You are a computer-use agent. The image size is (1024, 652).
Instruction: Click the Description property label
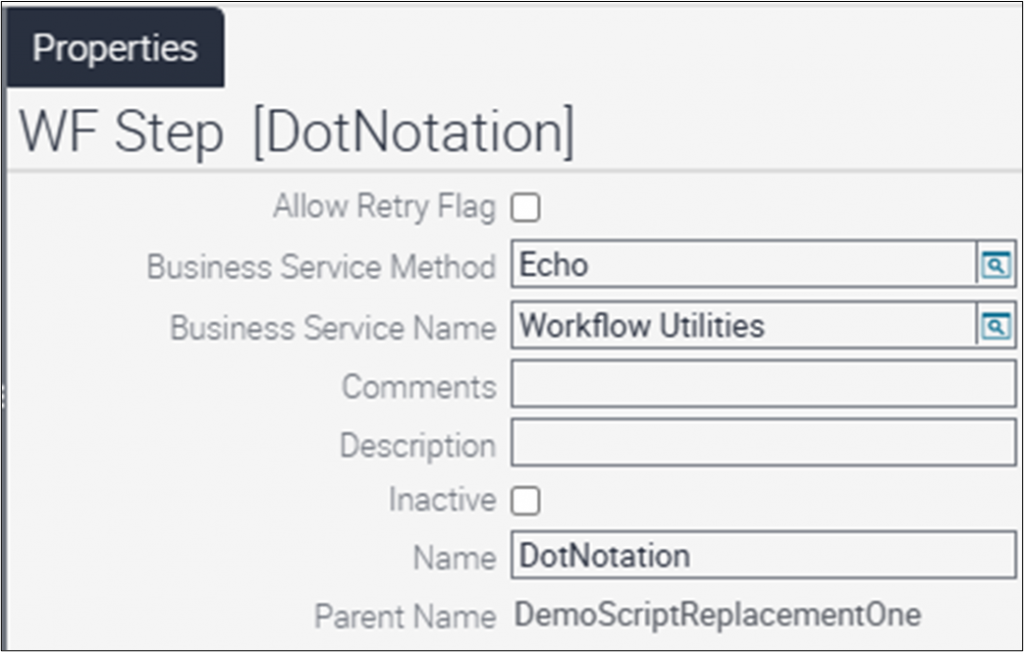pyautogui.click(x=417, y=445)
